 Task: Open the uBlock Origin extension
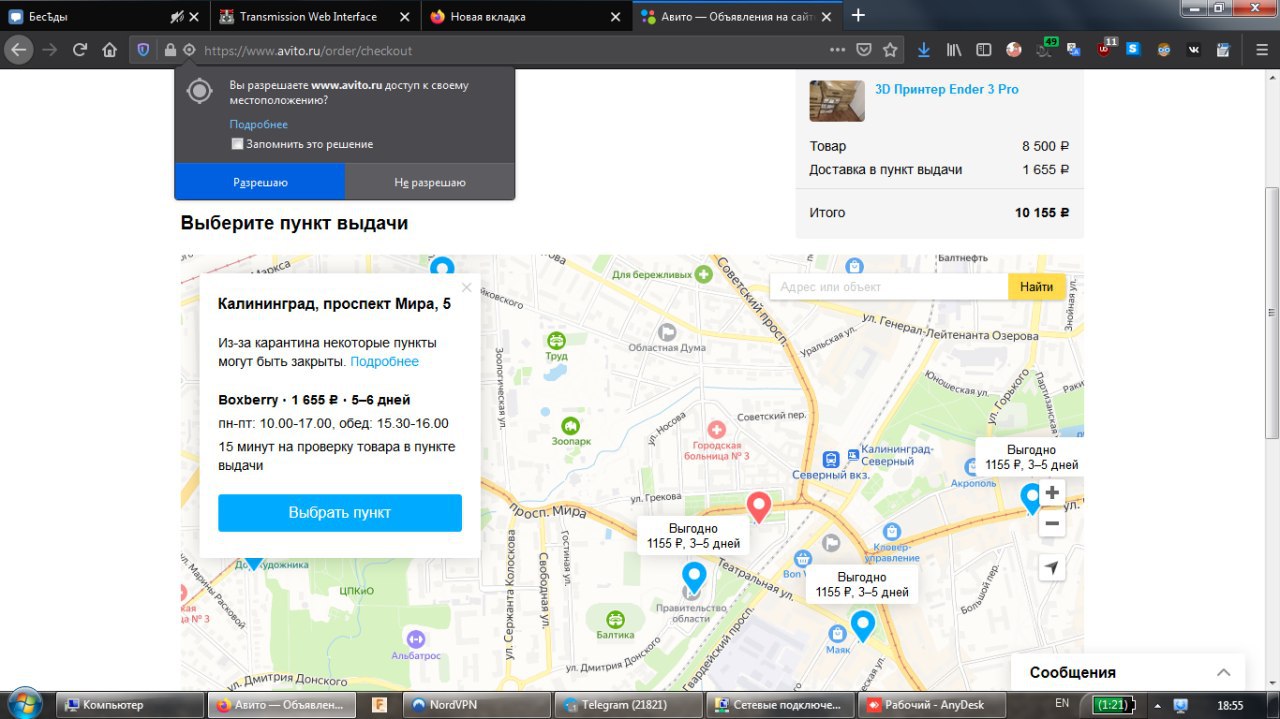(x=1105, y=50)
